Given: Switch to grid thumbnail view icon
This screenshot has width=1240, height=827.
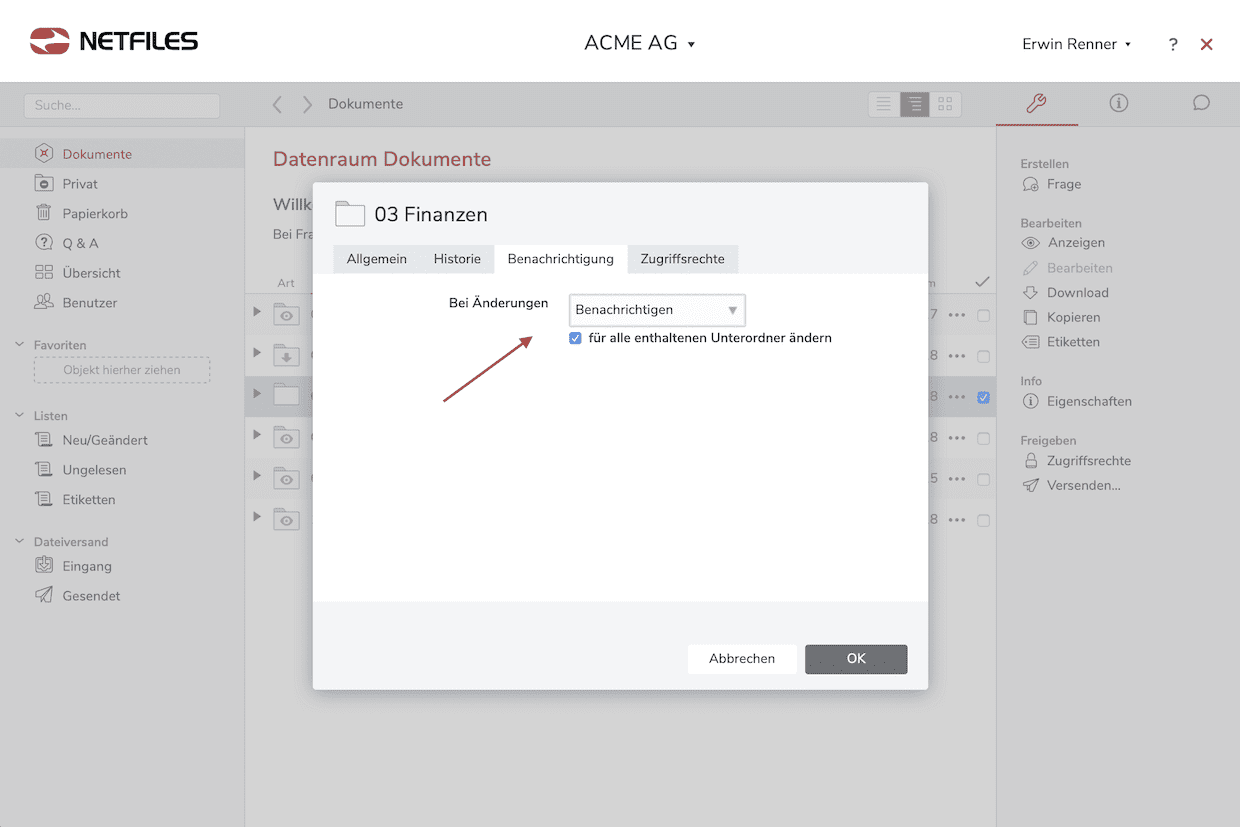Looking at the screenshot, I should (945, 104).
